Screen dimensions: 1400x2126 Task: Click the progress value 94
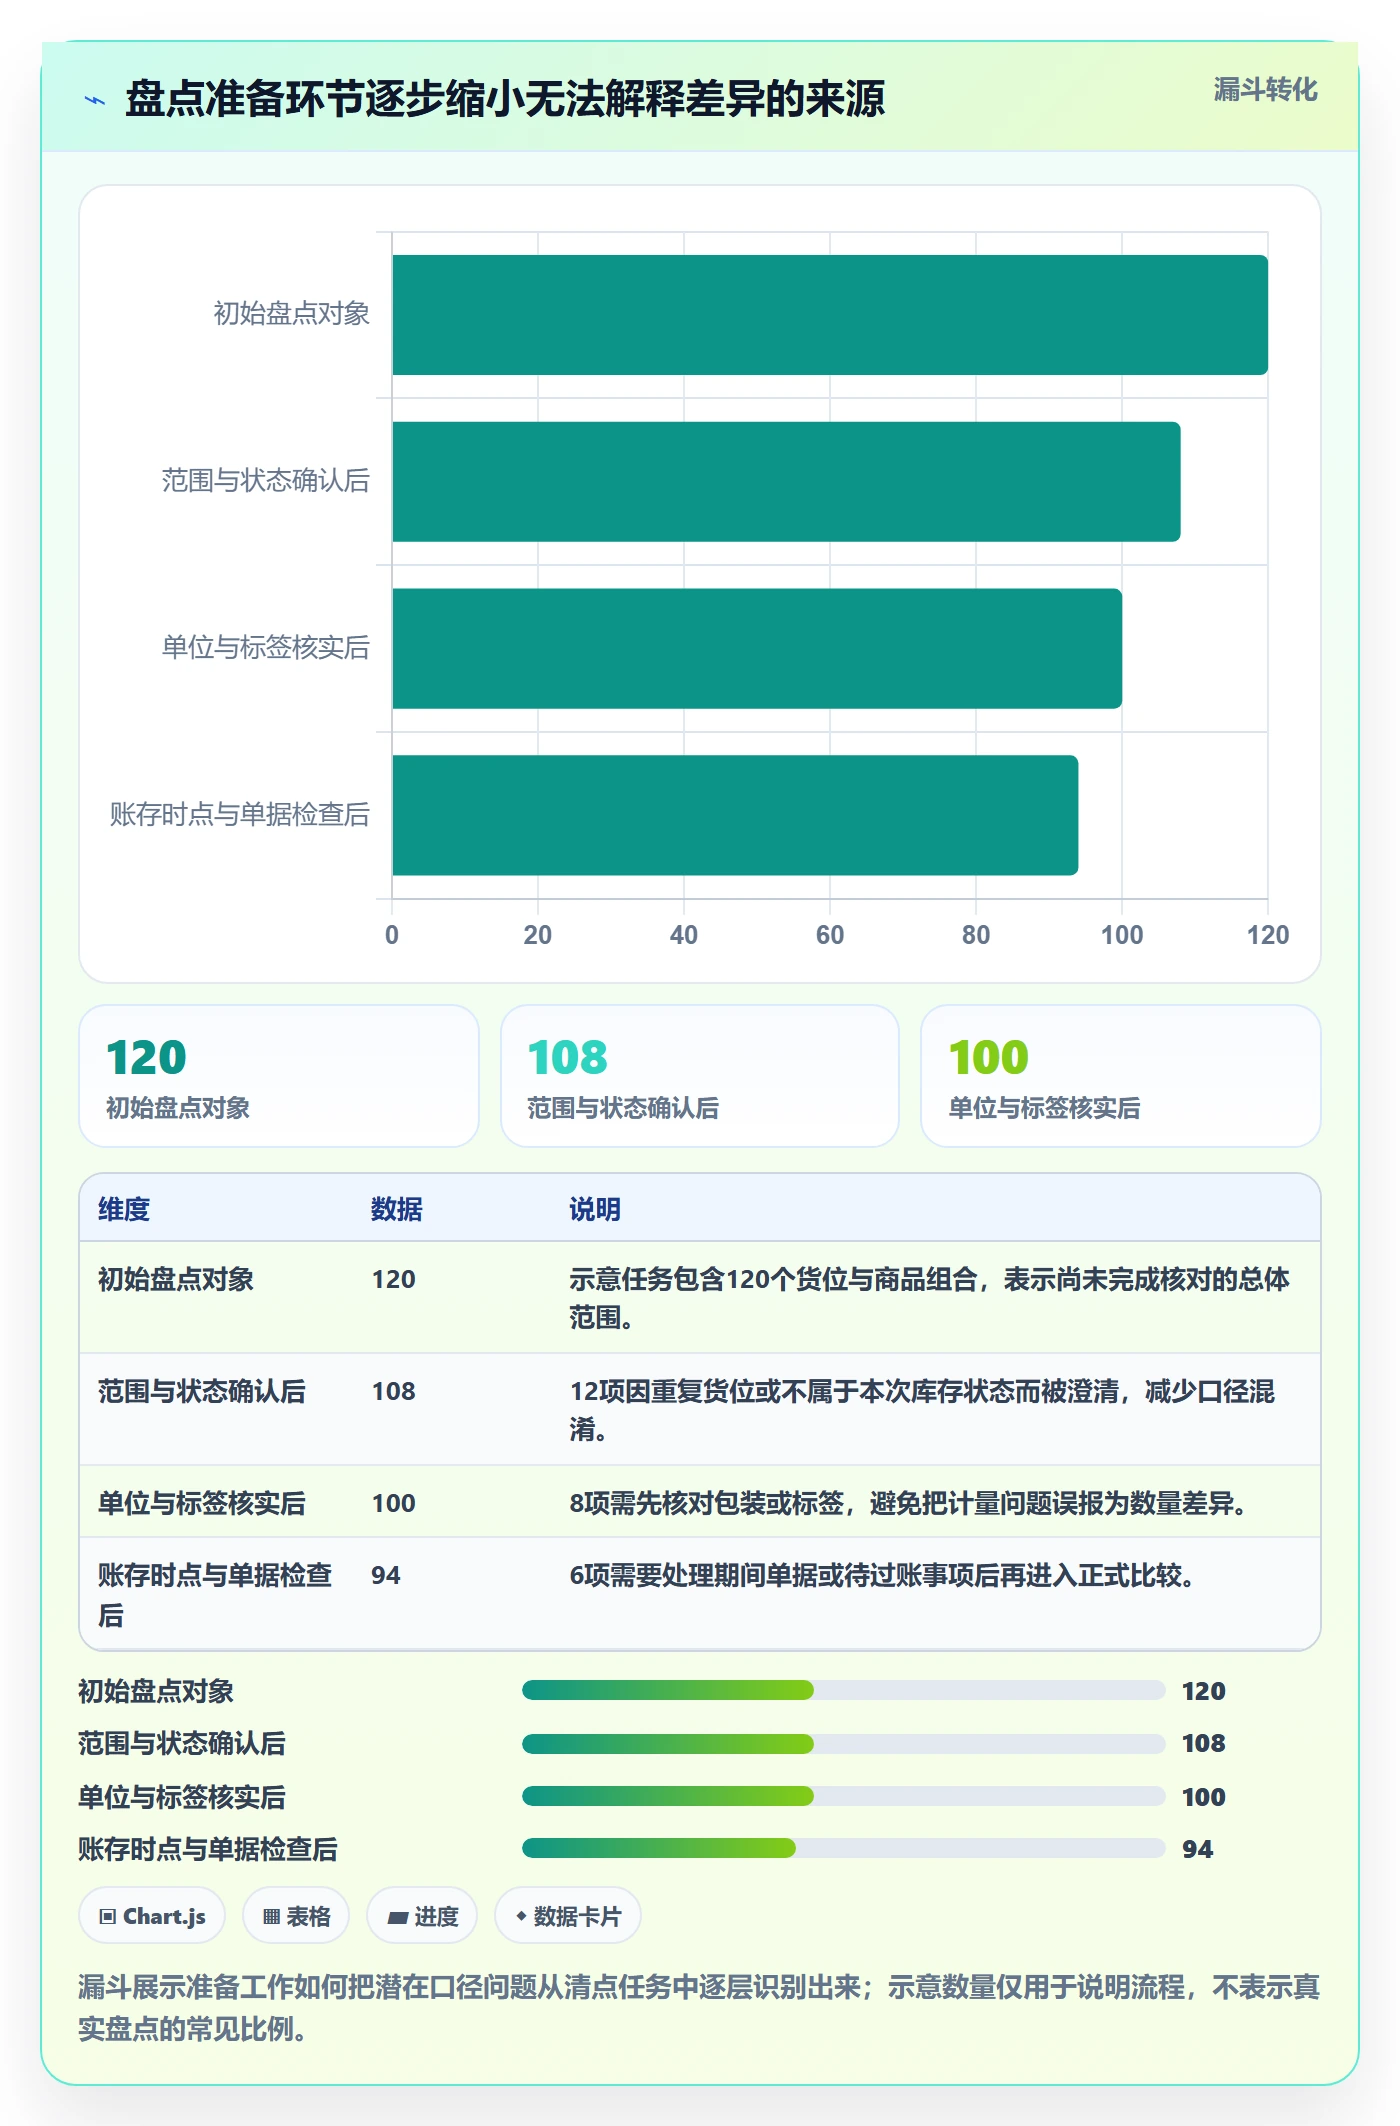point(1197,1849)
